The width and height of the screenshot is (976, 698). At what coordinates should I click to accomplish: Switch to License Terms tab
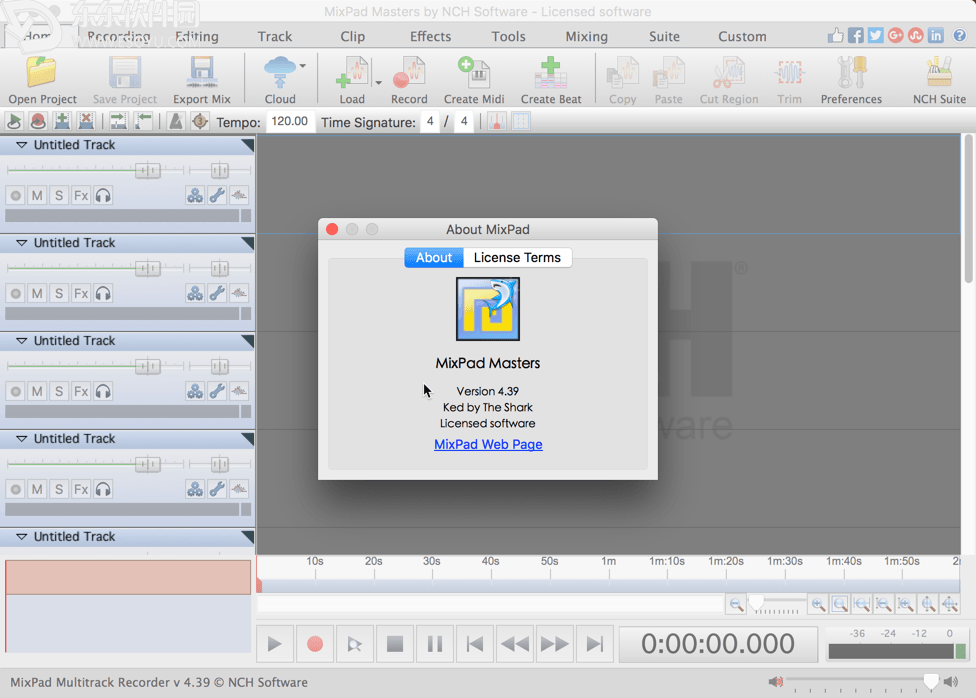point(517,257)
